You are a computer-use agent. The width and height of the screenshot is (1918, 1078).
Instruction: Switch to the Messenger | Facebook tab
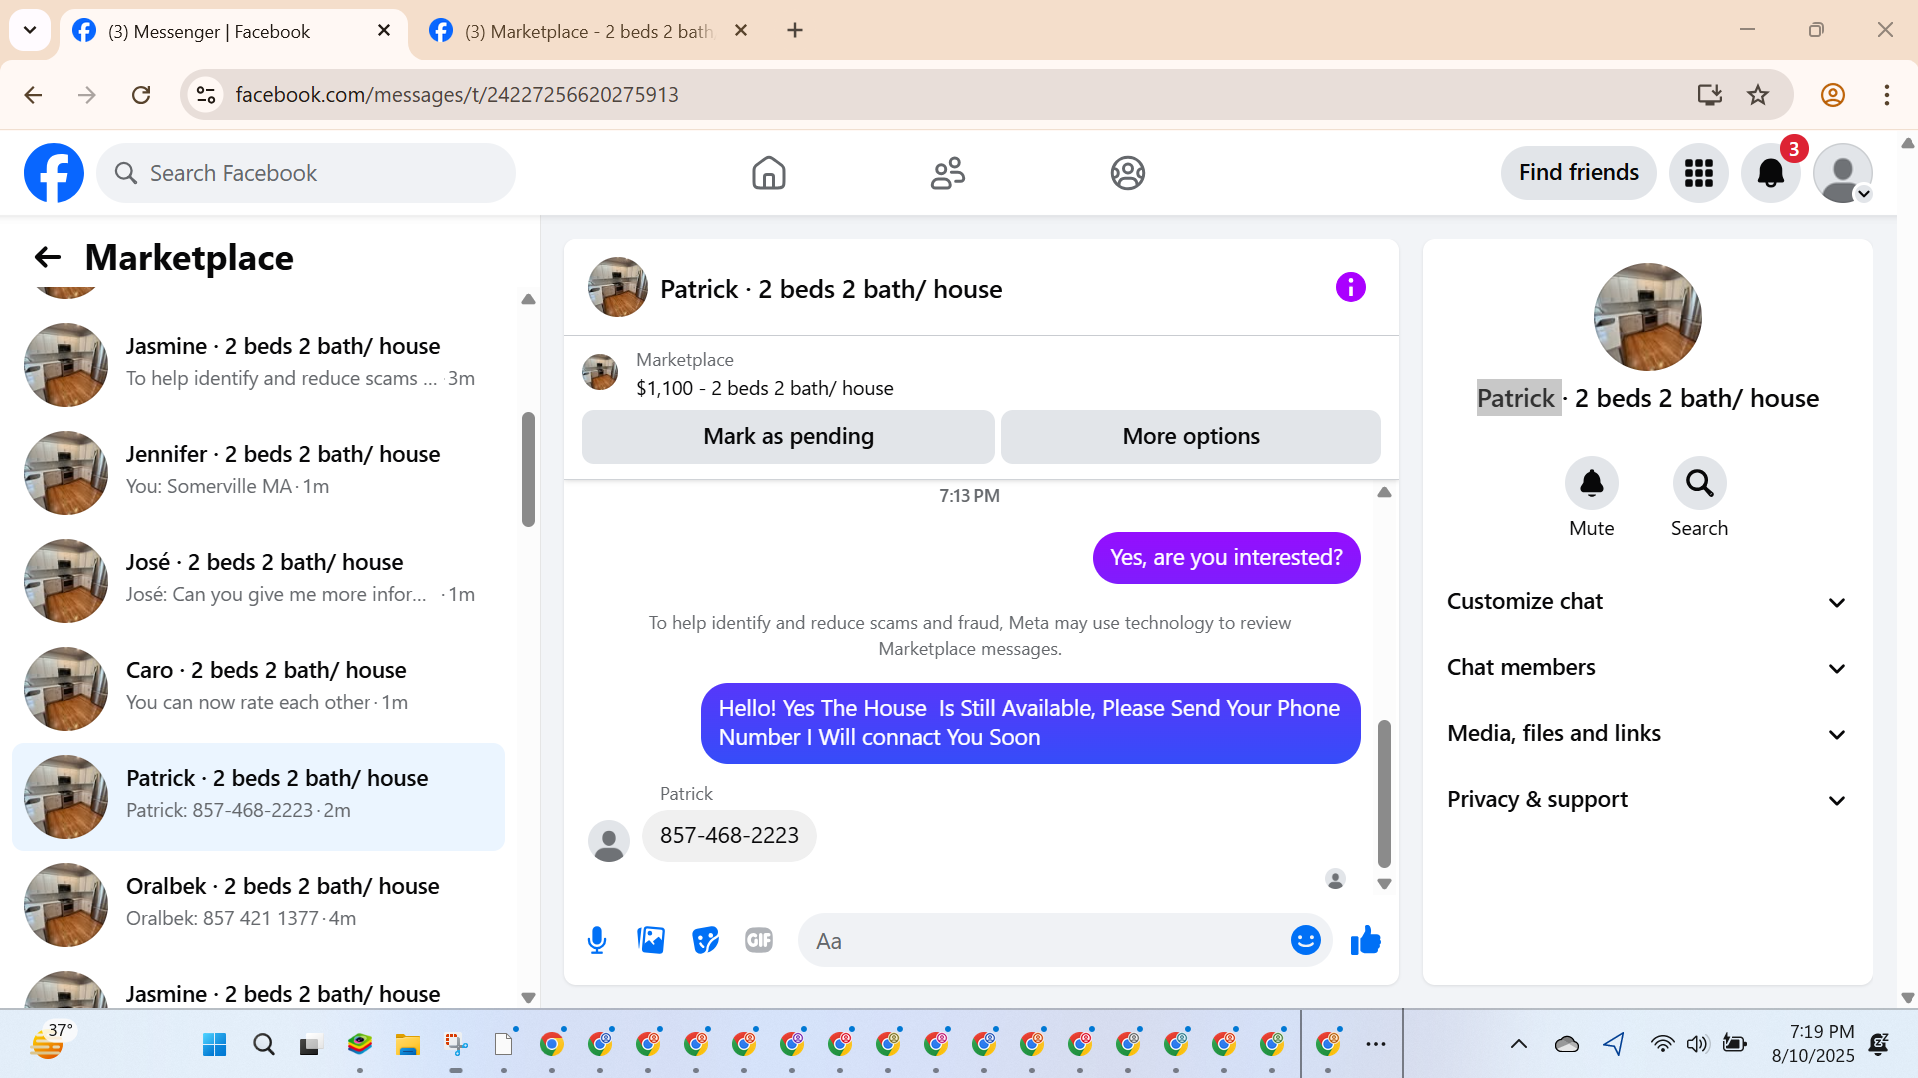point(232,31)
